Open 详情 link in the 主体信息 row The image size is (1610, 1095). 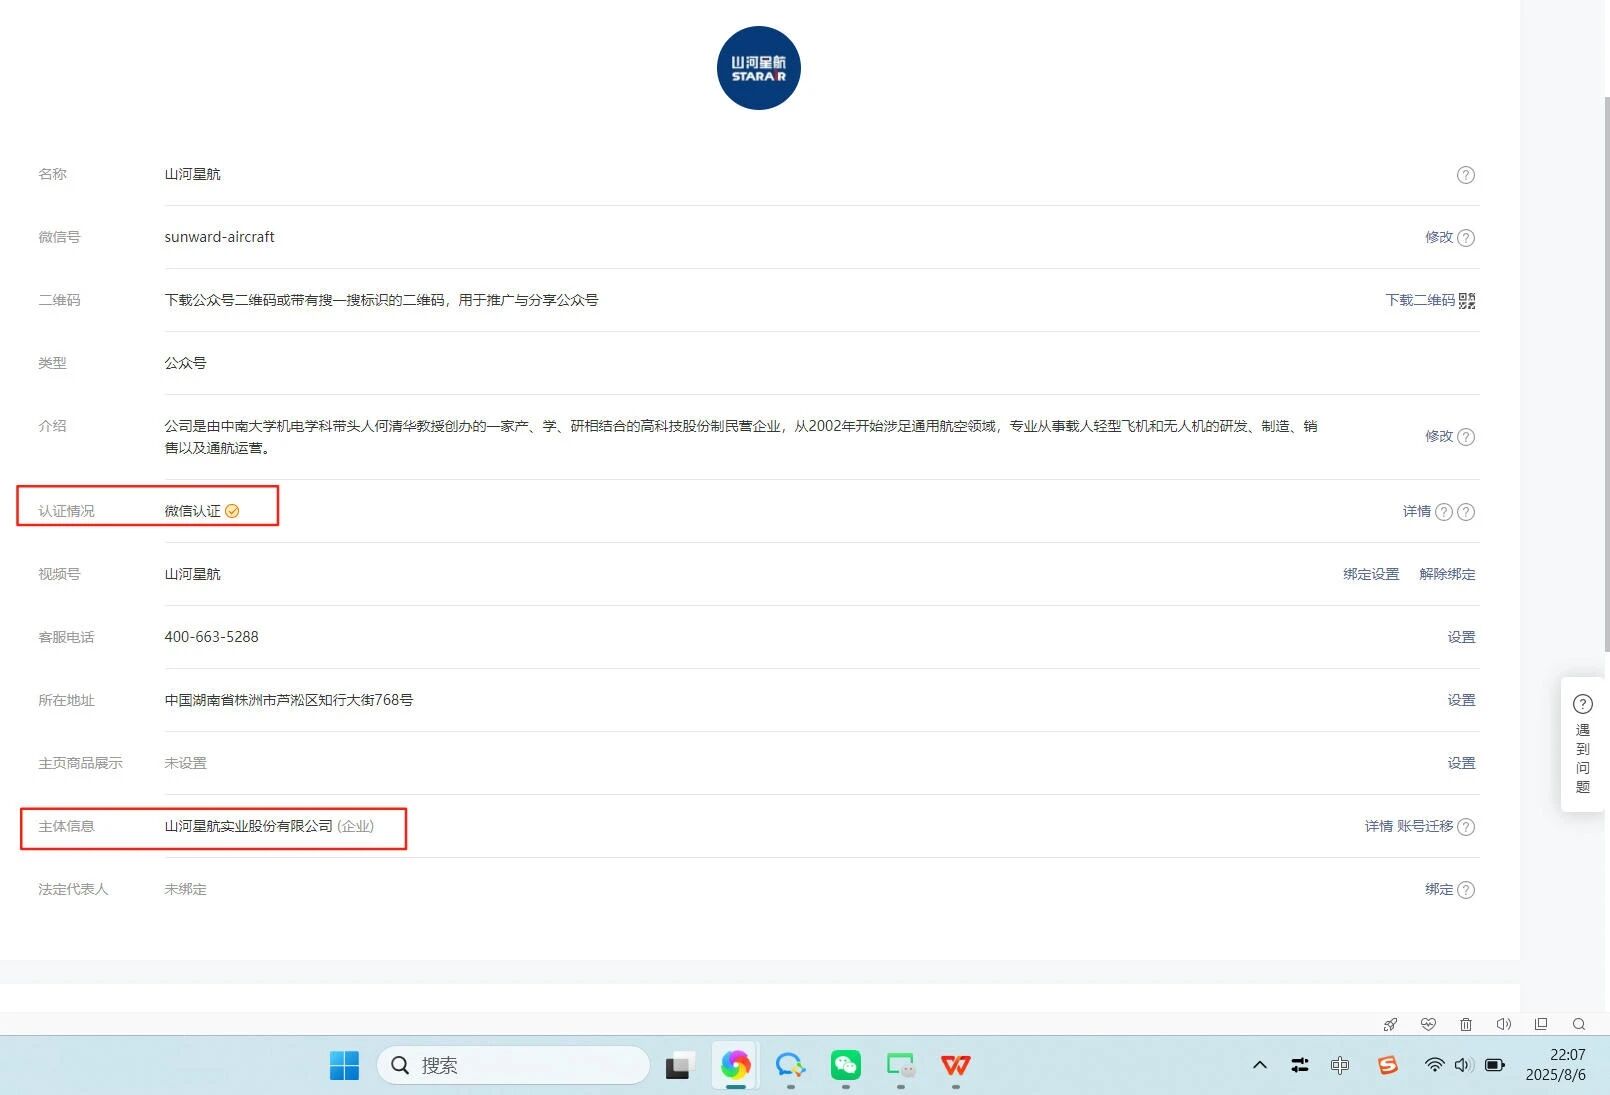[1379, 827]
